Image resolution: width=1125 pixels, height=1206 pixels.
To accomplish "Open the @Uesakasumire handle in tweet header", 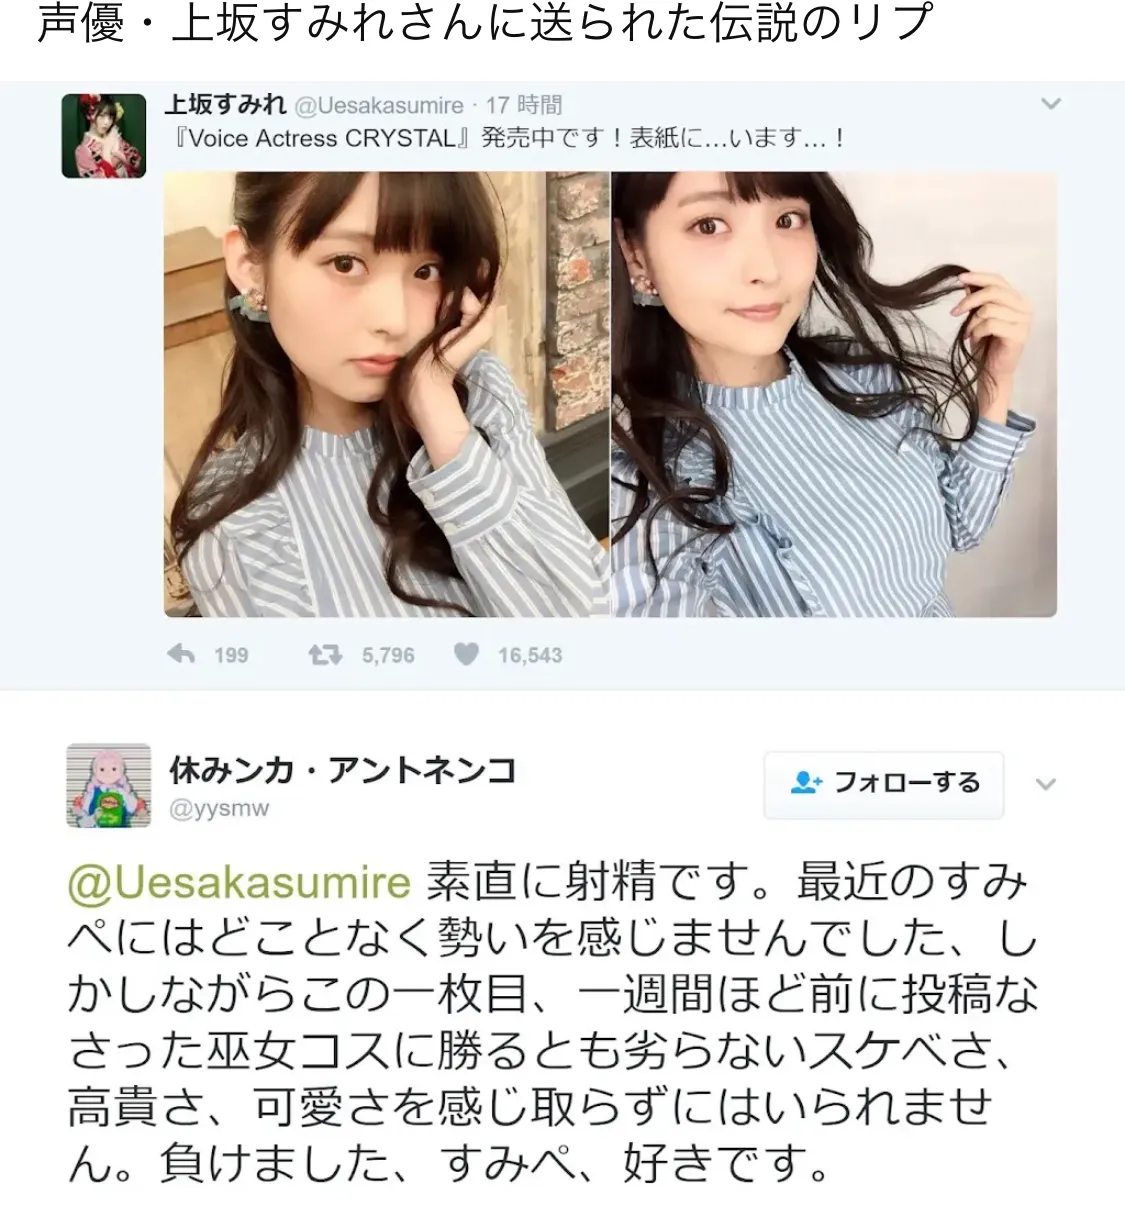I will coord(379,105).
